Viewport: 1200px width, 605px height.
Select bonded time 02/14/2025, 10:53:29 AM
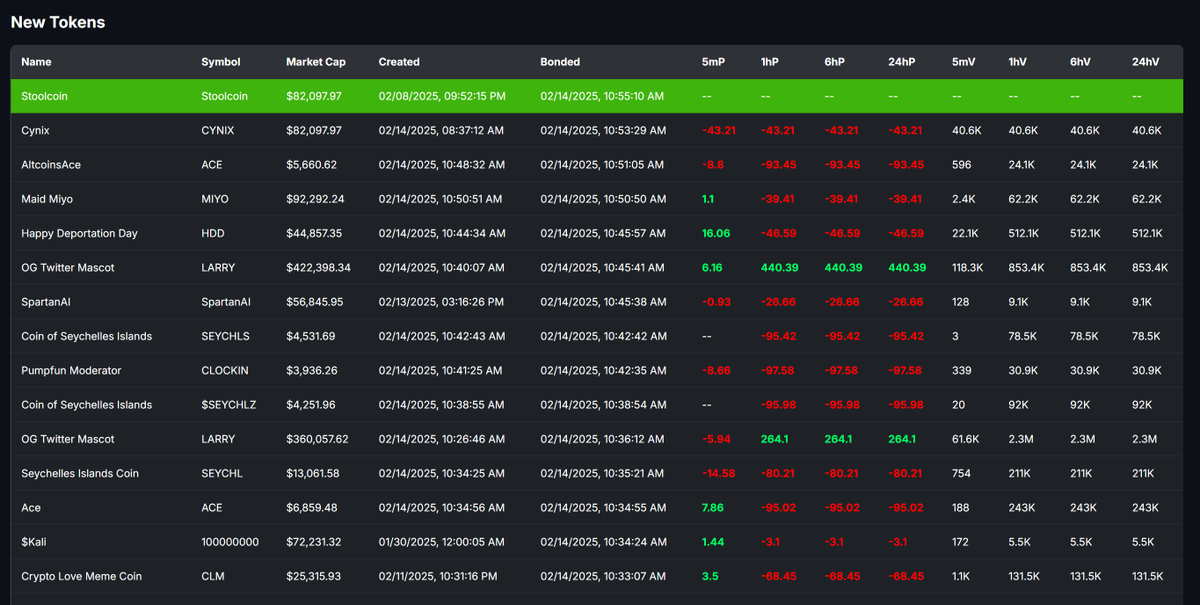pos(603,130)
